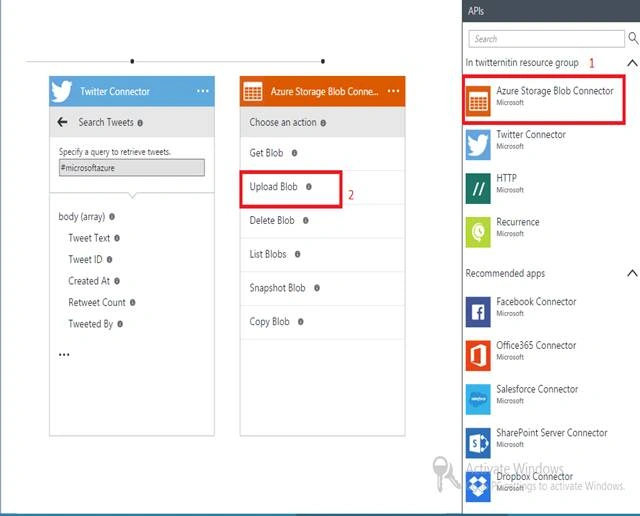Click the Facebook Connector icon
The image size is (640, 516).
pyautogui.click(x=478, y=312)
